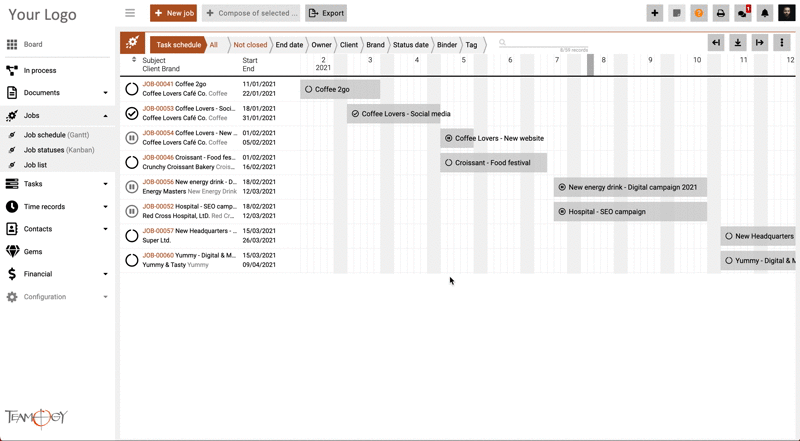Viewport: 800px width, 441px height.
Task: Expand the Configuration menu arrow
Action: tap(106, 297)
